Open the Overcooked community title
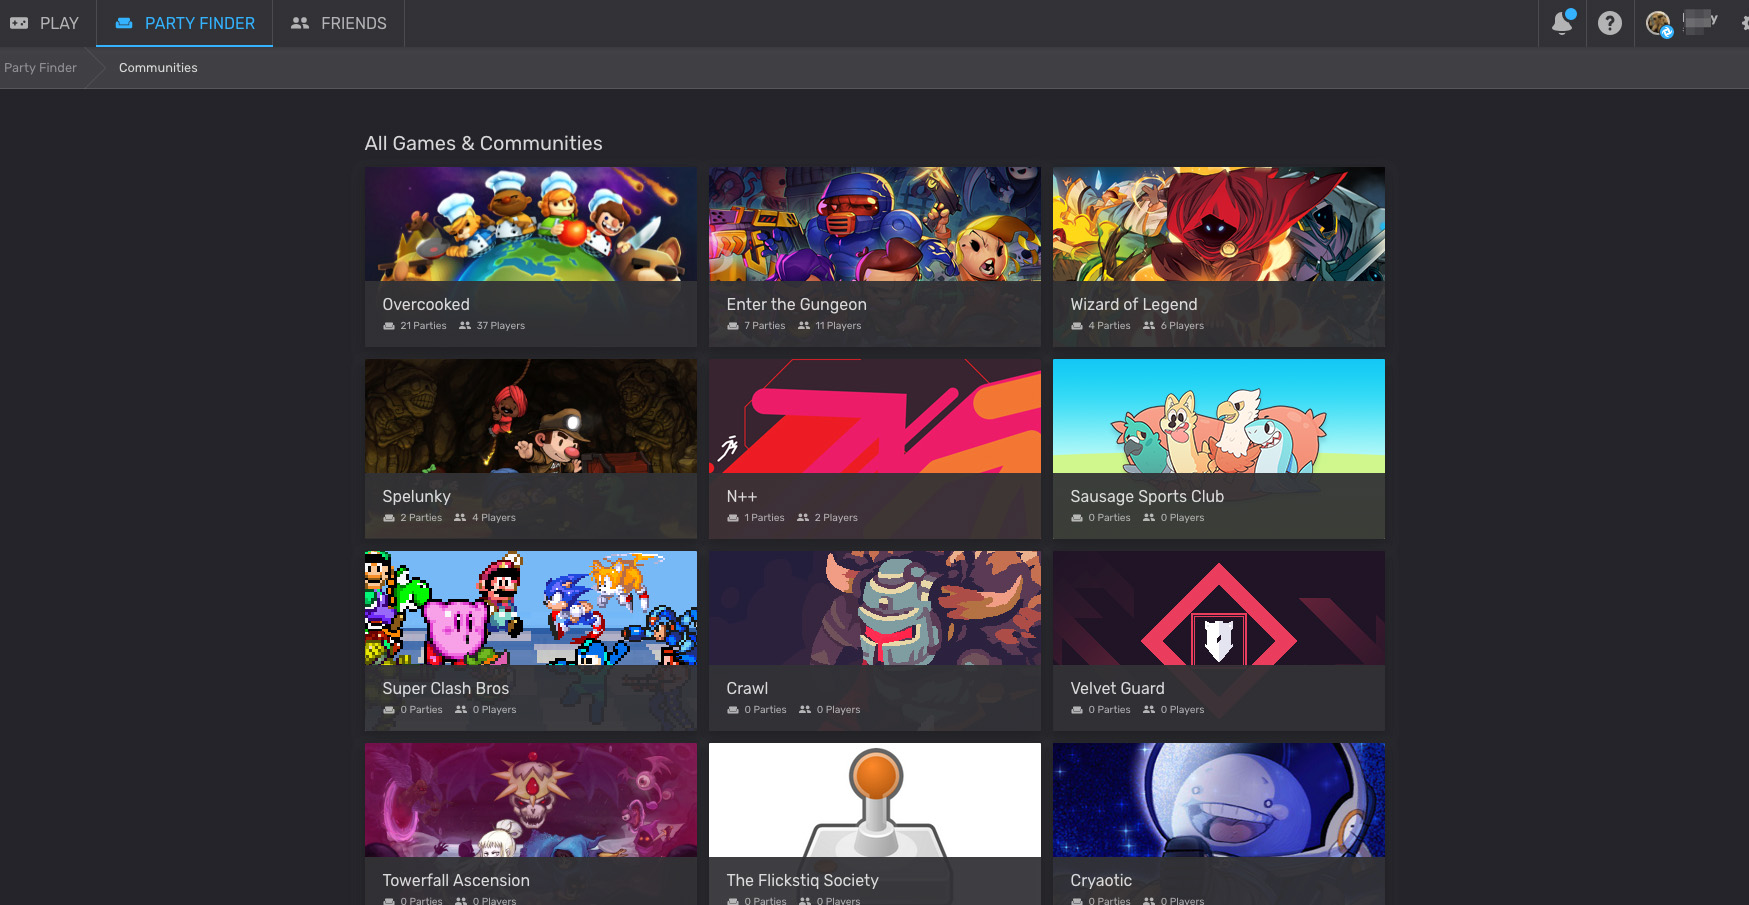 click(426, 304)
